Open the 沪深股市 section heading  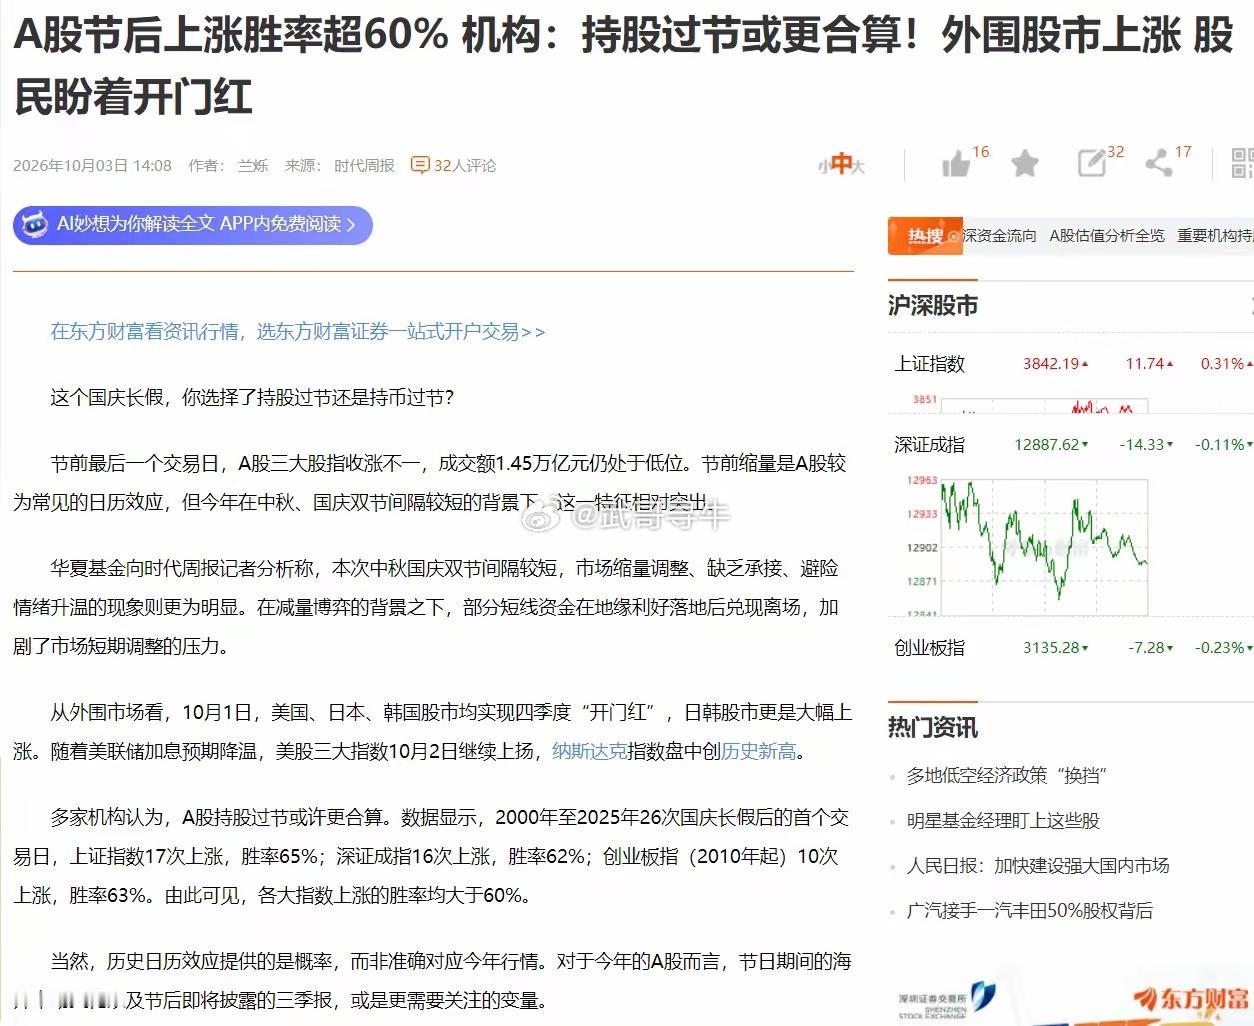(933, 306)
